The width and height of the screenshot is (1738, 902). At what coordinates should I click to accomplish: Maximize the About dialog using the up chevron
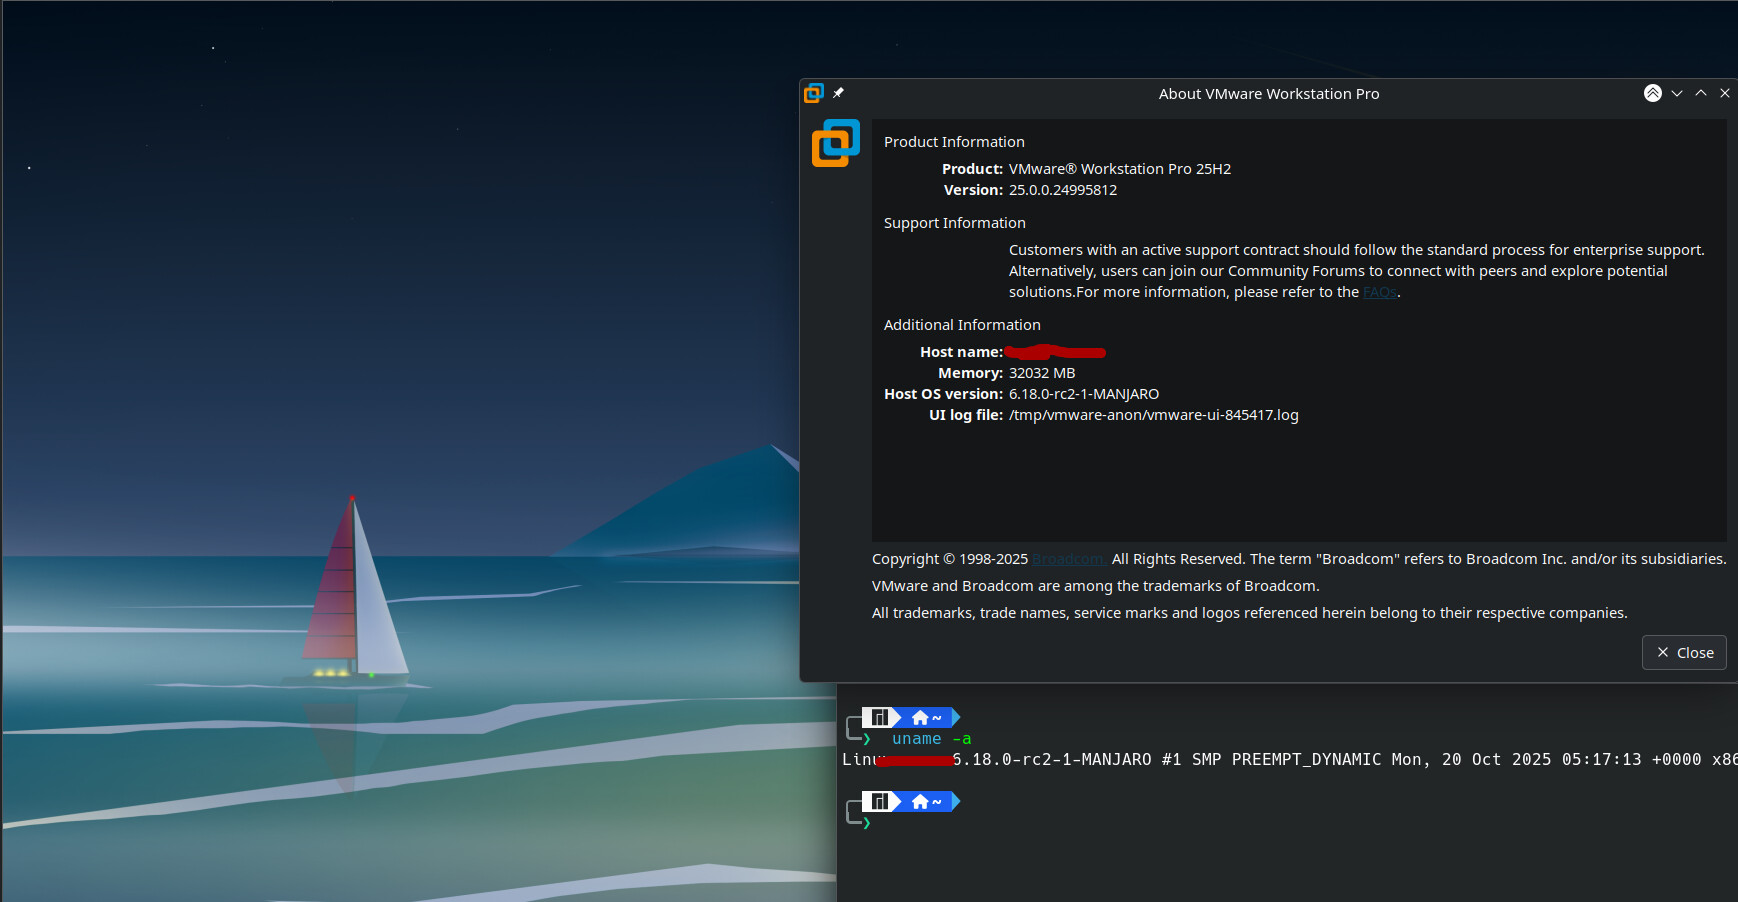1701,93
